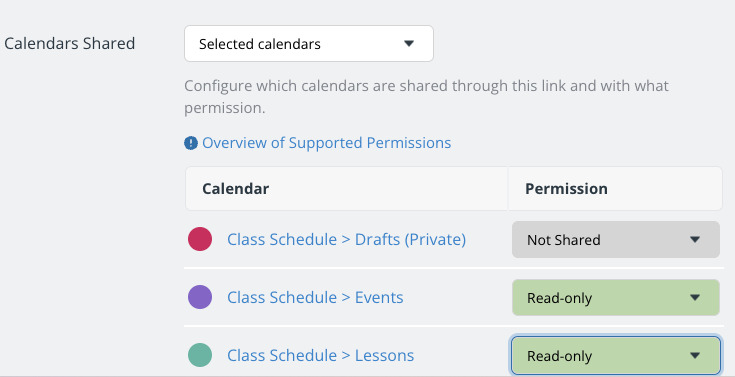Click the red Drafts calendar color dot
The image size is (735, 377).
[200, 239]
